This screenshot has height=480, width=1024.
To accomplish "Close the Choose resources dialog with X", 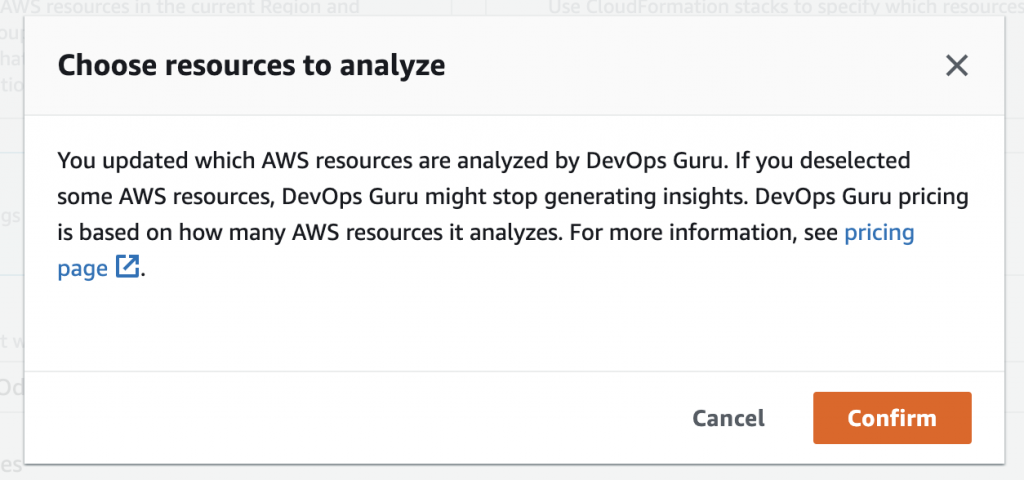I will click(957, 65).
